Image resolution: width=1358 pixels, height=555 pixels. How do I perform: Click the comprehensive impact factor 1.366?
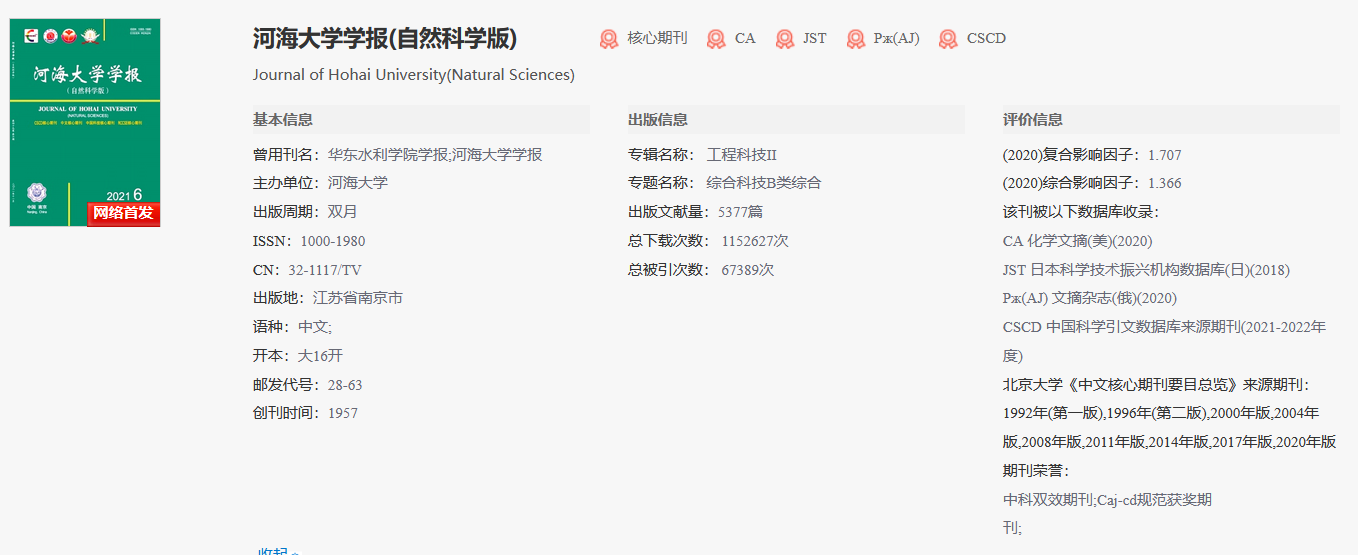1165,183
